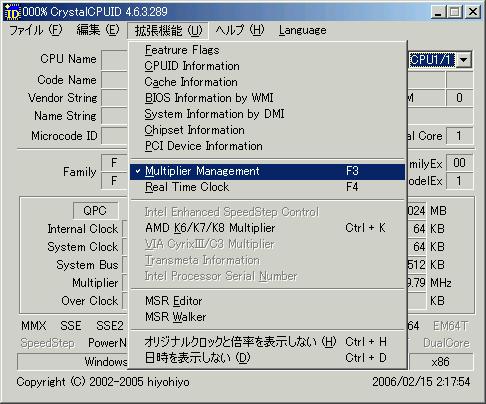Open MSR Walker
Screen dimensions: 486x404
pyautogui.click(x=268, y=317)
